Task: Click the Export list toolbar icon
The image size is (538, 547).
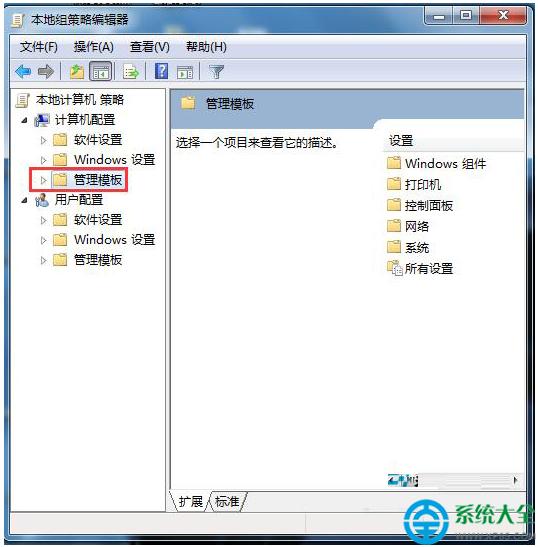Action: click(x=131, y=72)
